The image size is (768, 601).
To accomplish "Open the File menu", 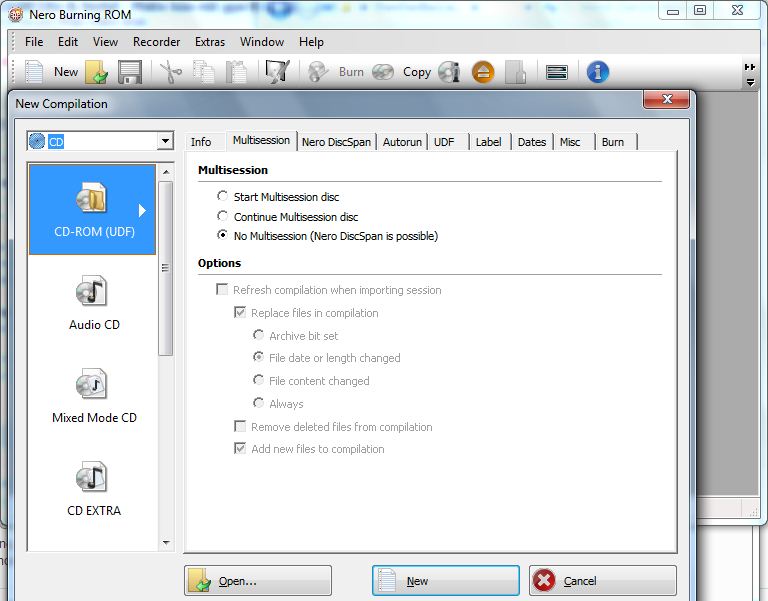I will [34, 42].
